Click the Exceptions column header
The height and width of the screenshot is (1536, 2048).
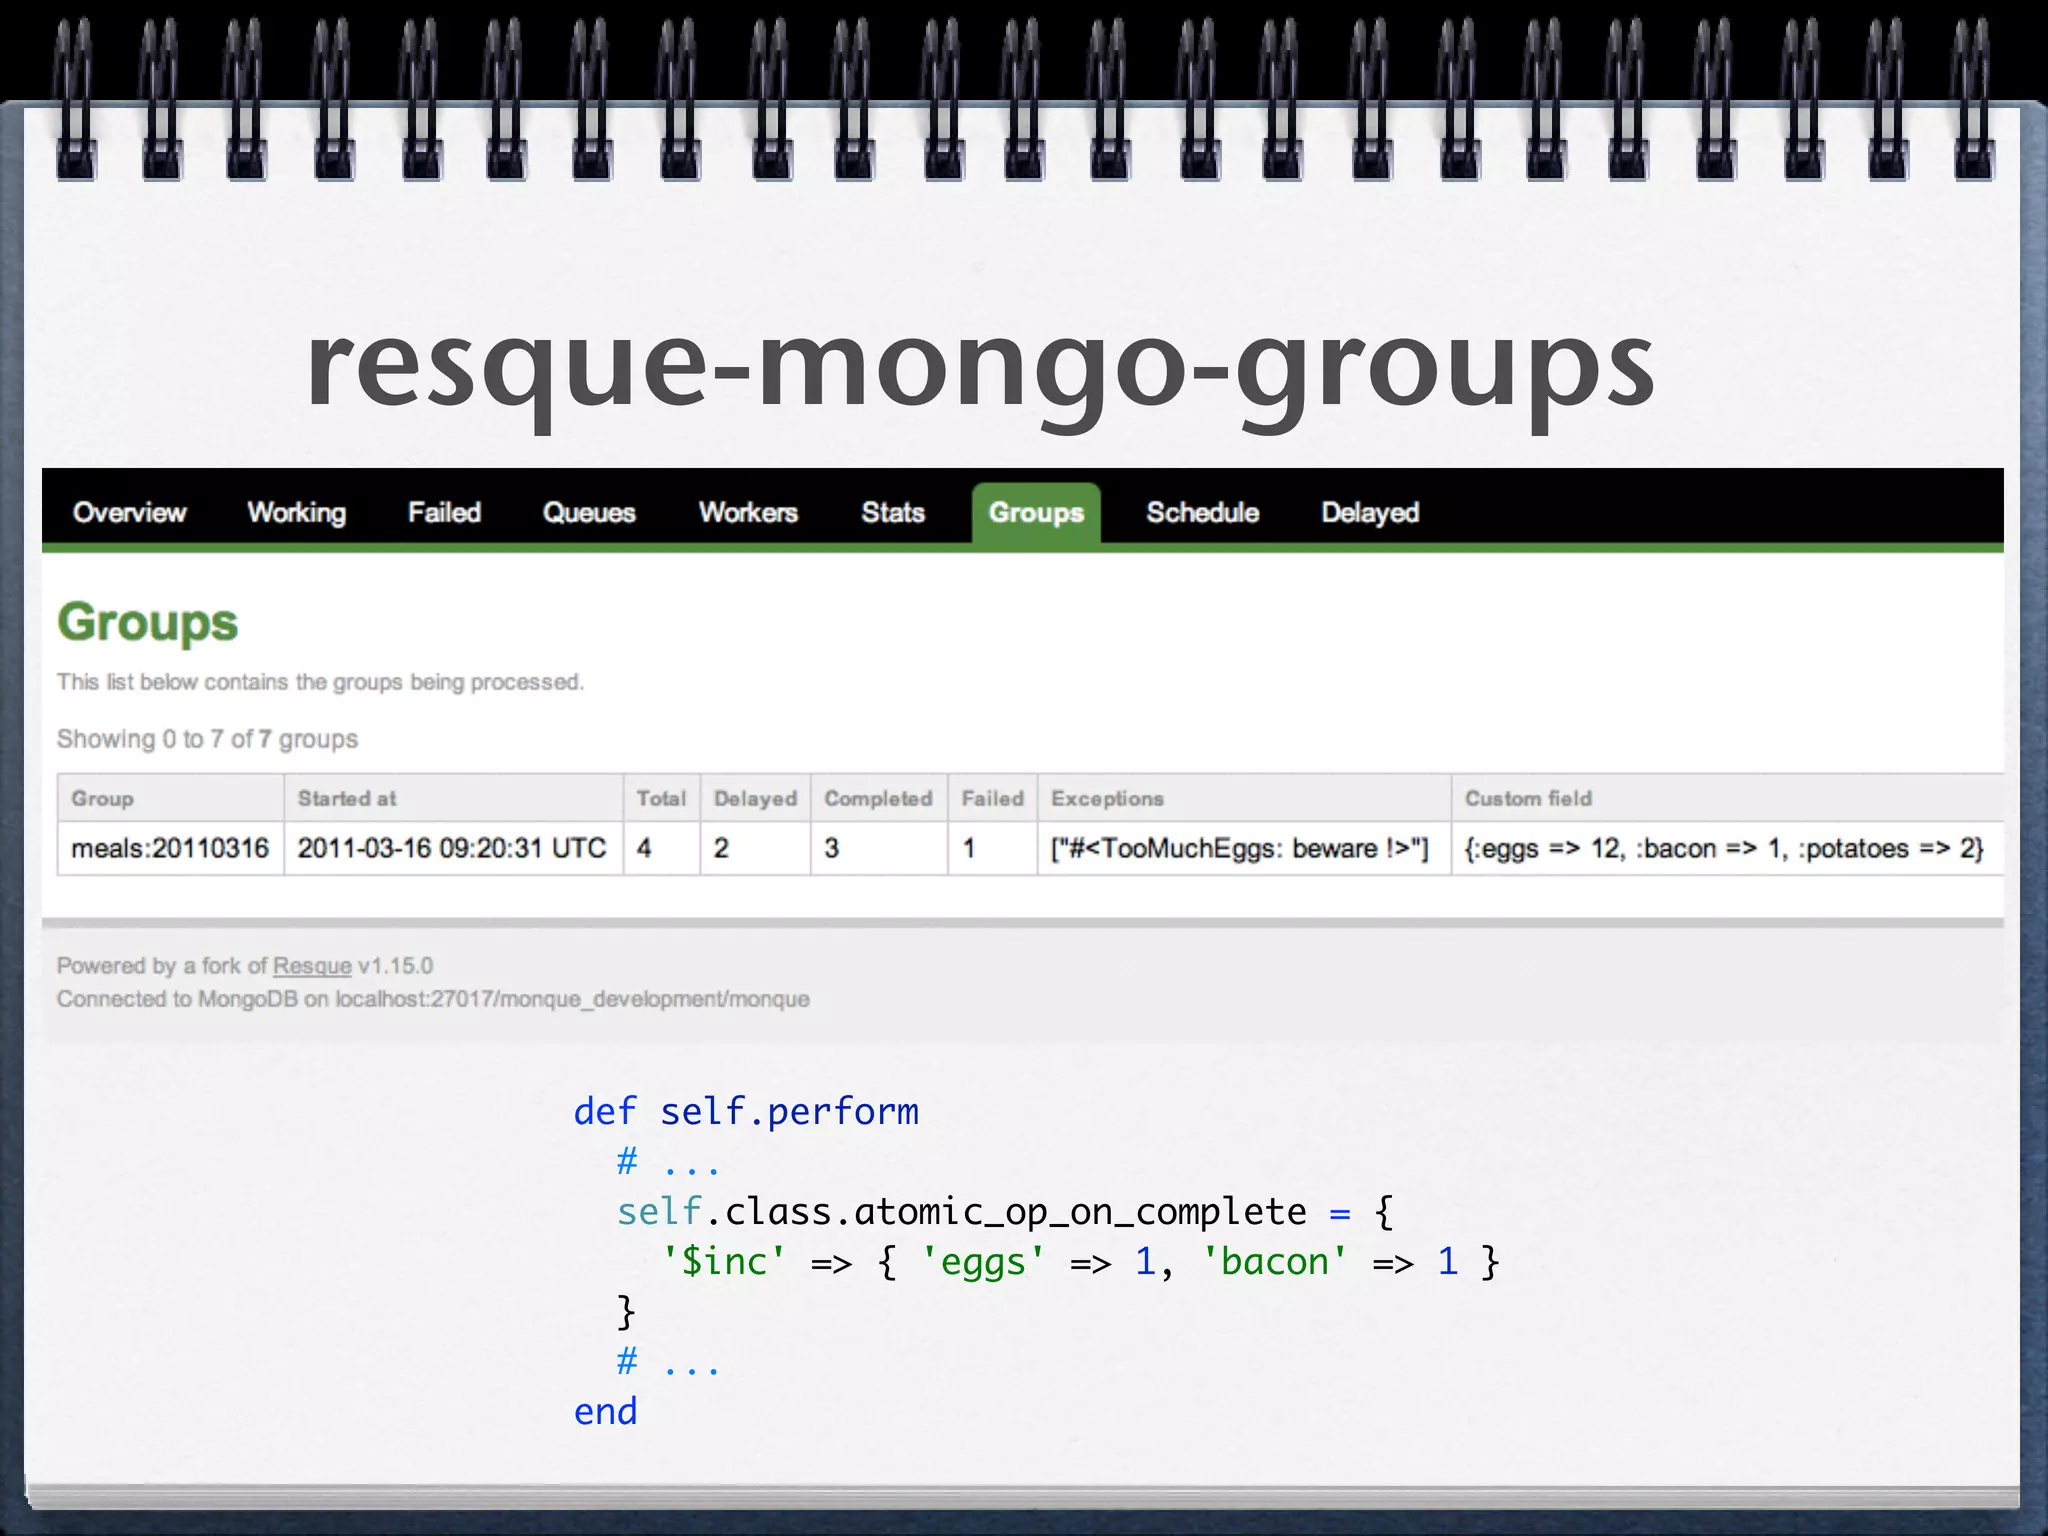1243,798
